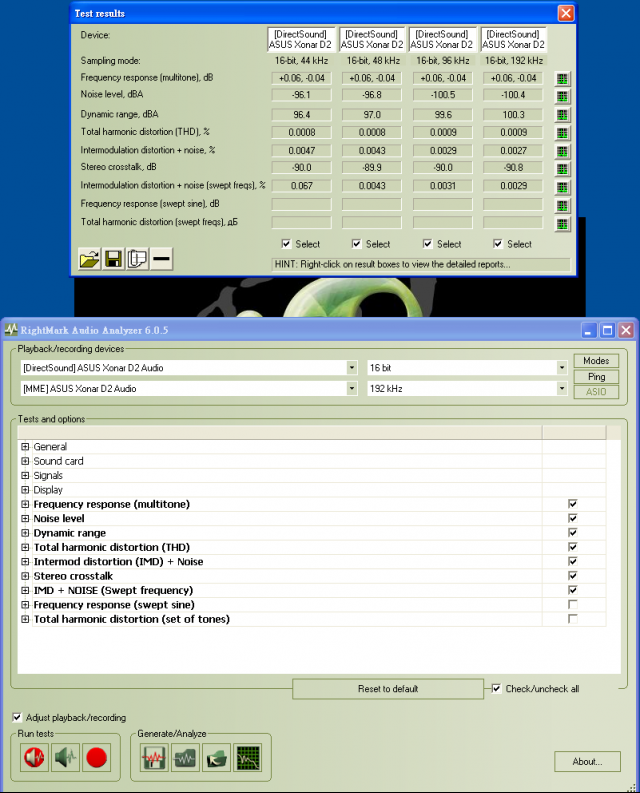
Task: Click the report pages icon in Test results
Action: click(137, 259)
